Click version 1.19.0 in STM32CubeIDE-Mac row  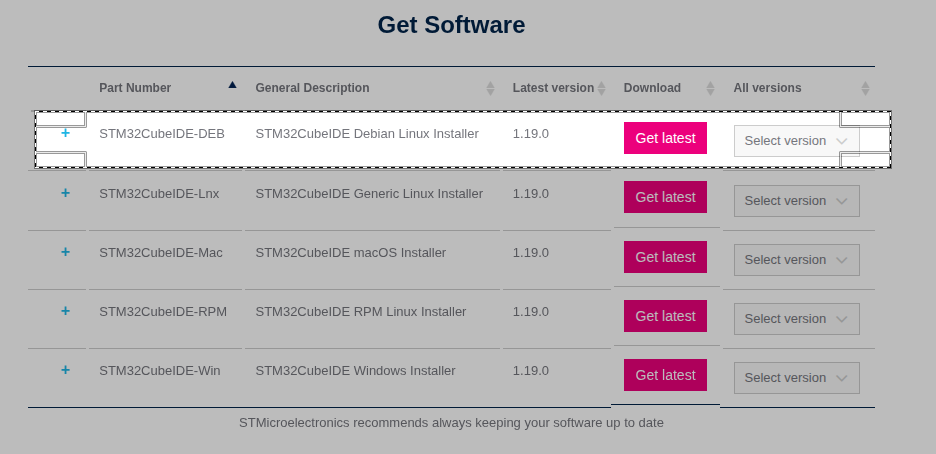pyautogui.click(x=531, y=253)
